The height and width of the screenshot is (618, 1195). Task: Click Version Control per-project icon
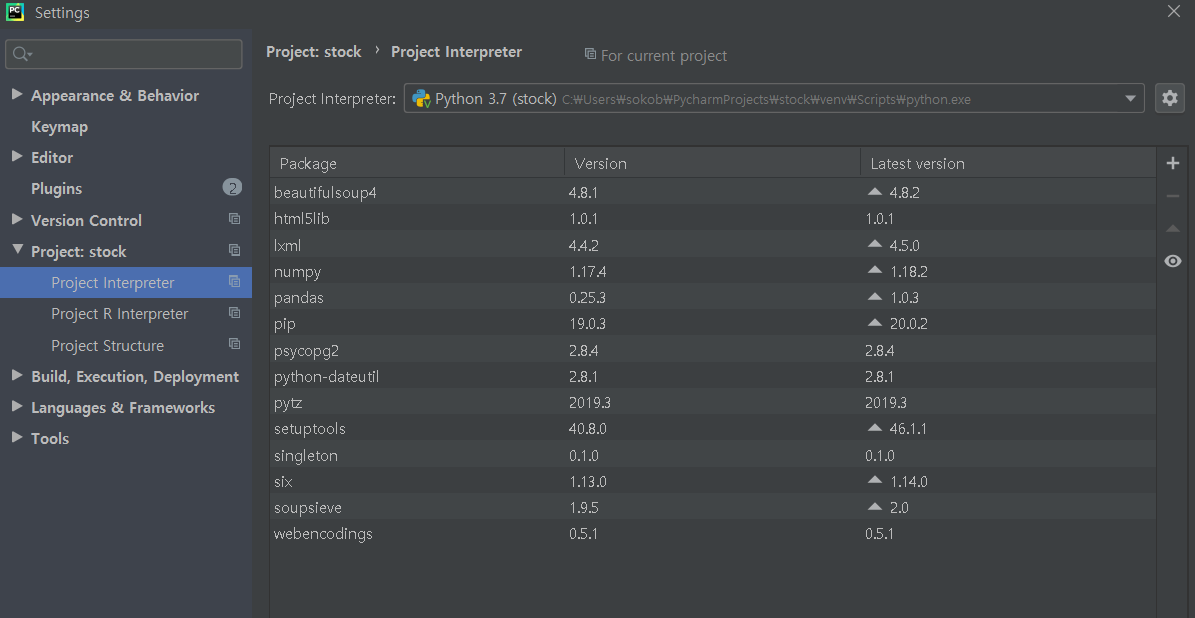coord(235,219)
